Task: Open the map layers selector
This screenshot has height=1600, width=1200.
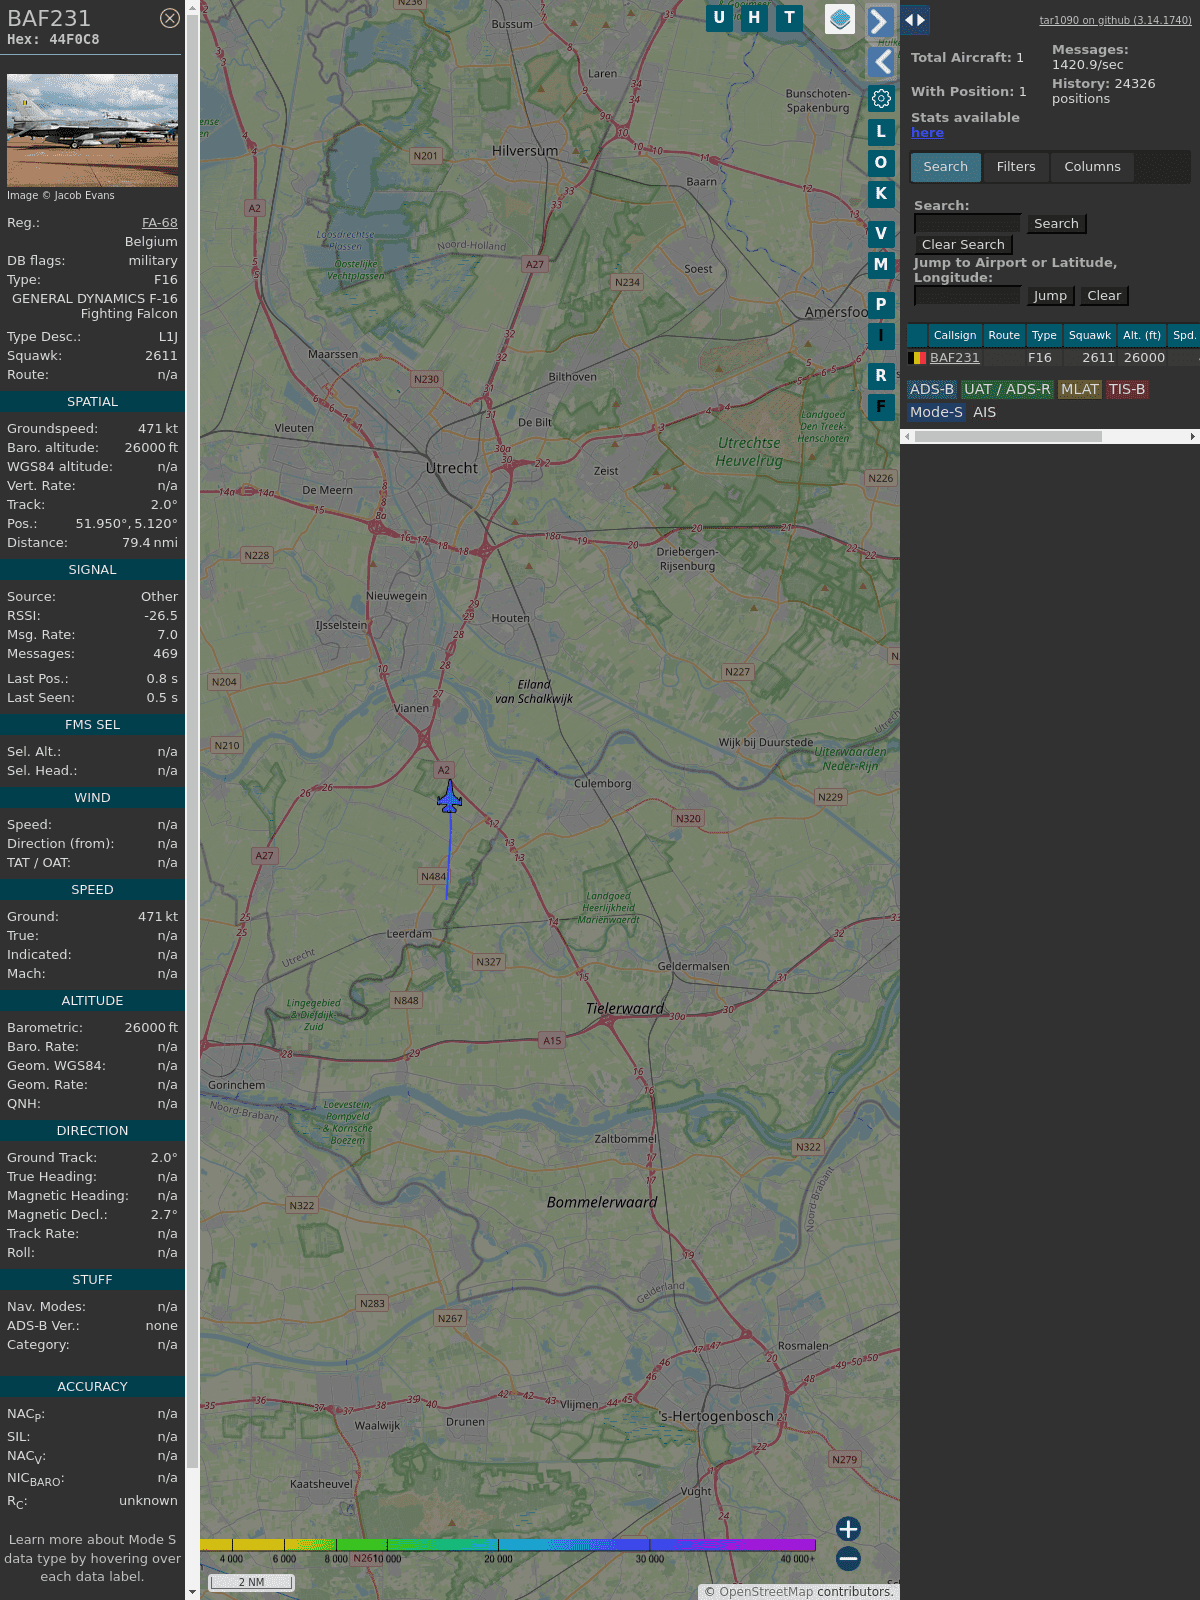Action: point(840,19)
